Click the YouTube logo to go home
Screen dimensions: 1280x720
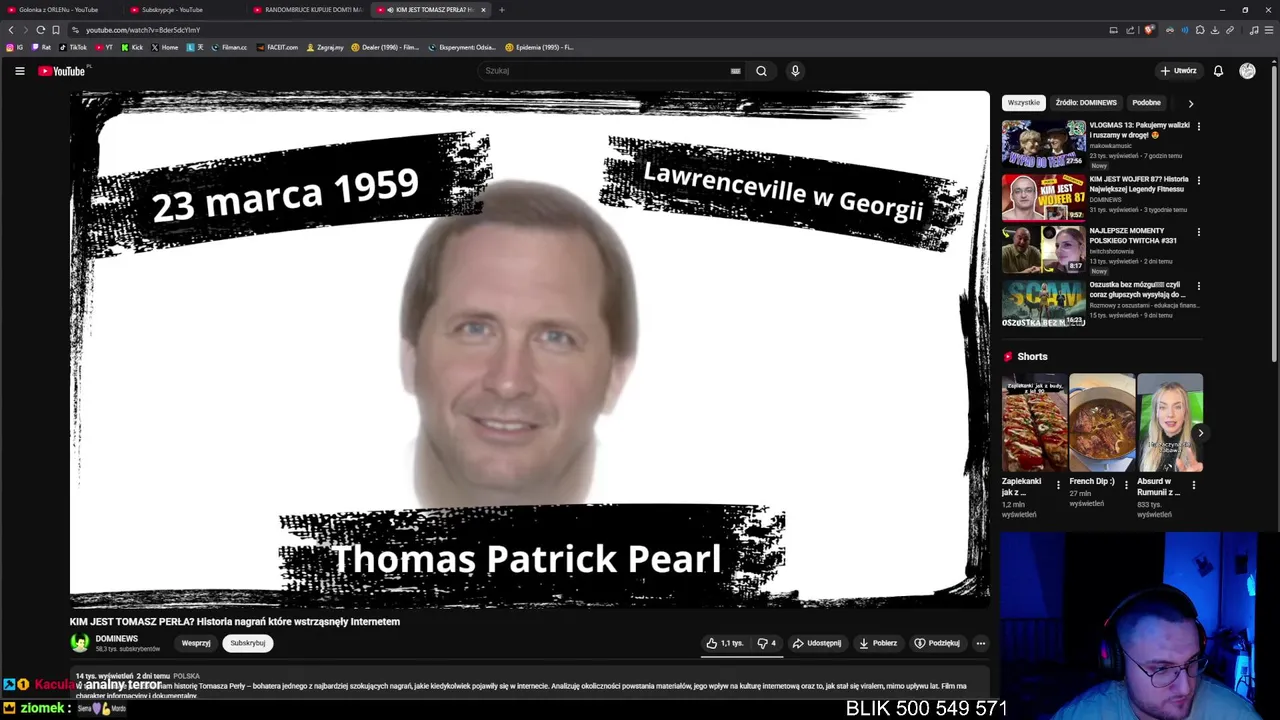64,71
